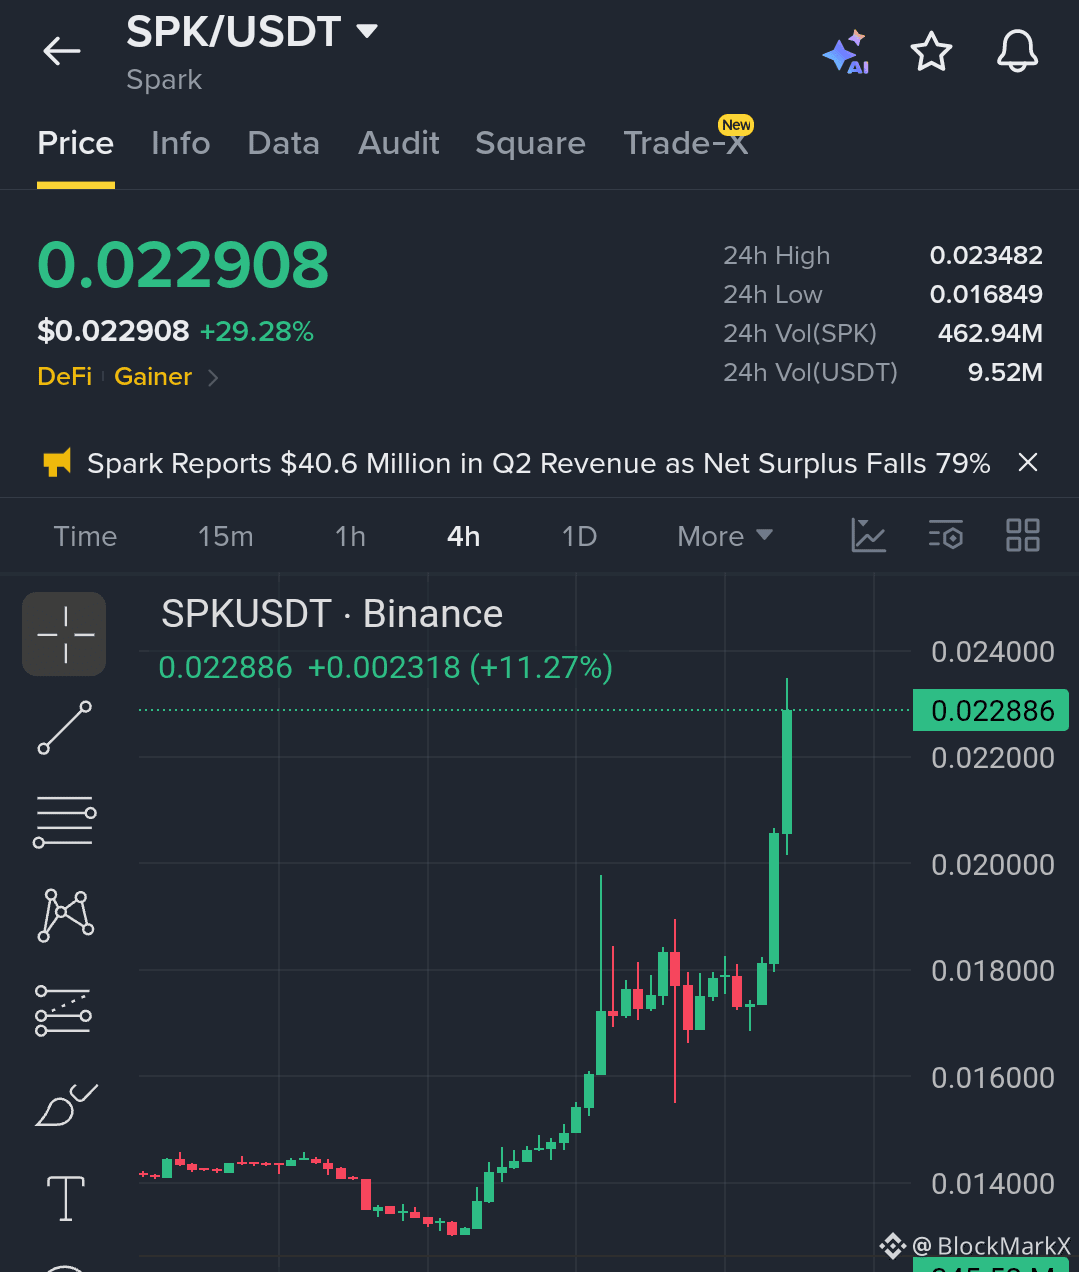Expand the More intervals dropdown
The width and height of the screenshot is (1079, 1272).
point(725,537)
